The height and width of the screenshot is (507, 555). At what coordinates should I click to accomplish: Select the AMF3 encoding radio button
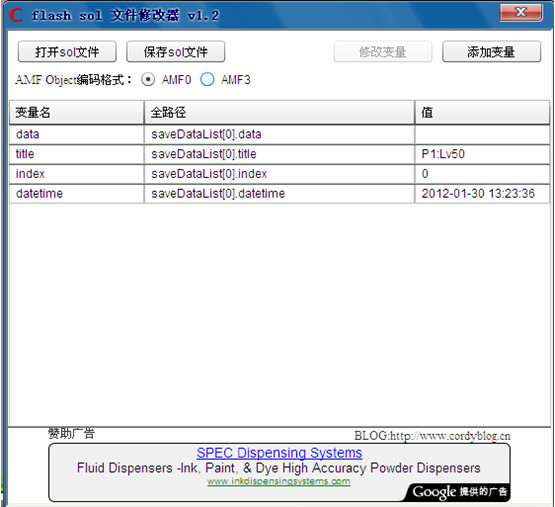pyautogui.click(x=207, y=79)
